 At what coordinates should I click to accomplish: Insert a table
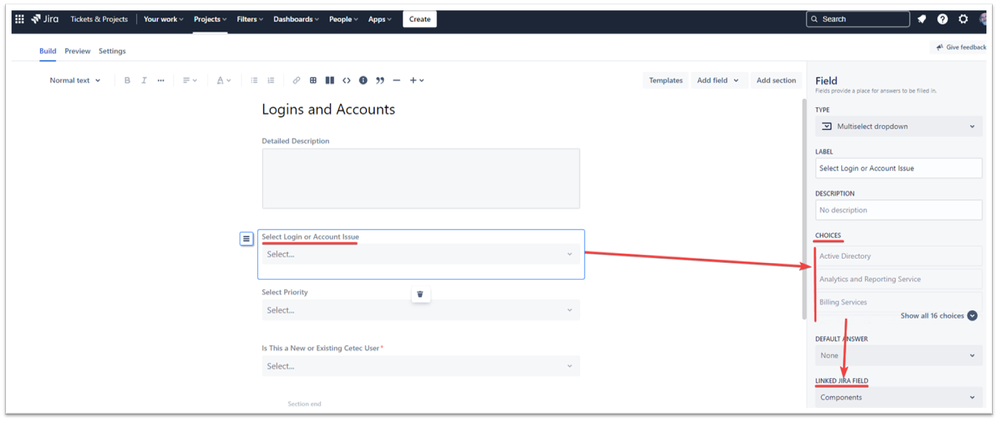[x=313, y=80]
